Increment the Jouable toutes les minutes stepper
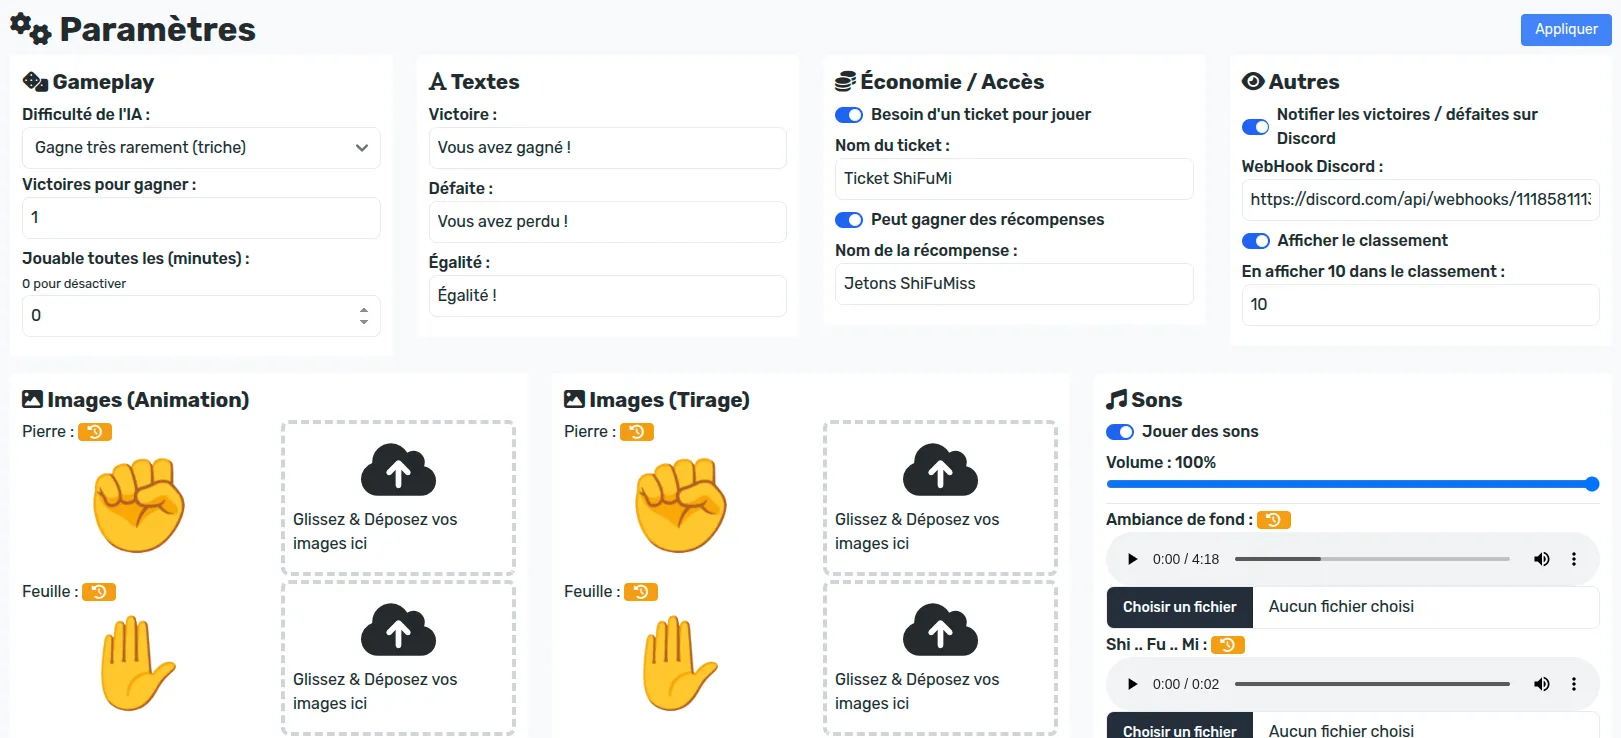This screenshot has width=1621, height=738. (364, 310)
